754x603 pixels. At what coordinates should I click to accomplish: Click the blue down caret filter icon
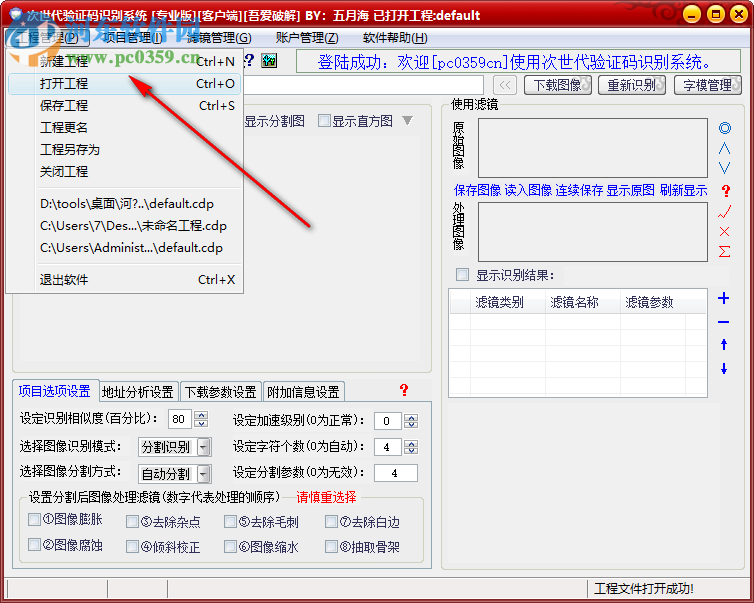pyautogui.click(x=725, y=168)
